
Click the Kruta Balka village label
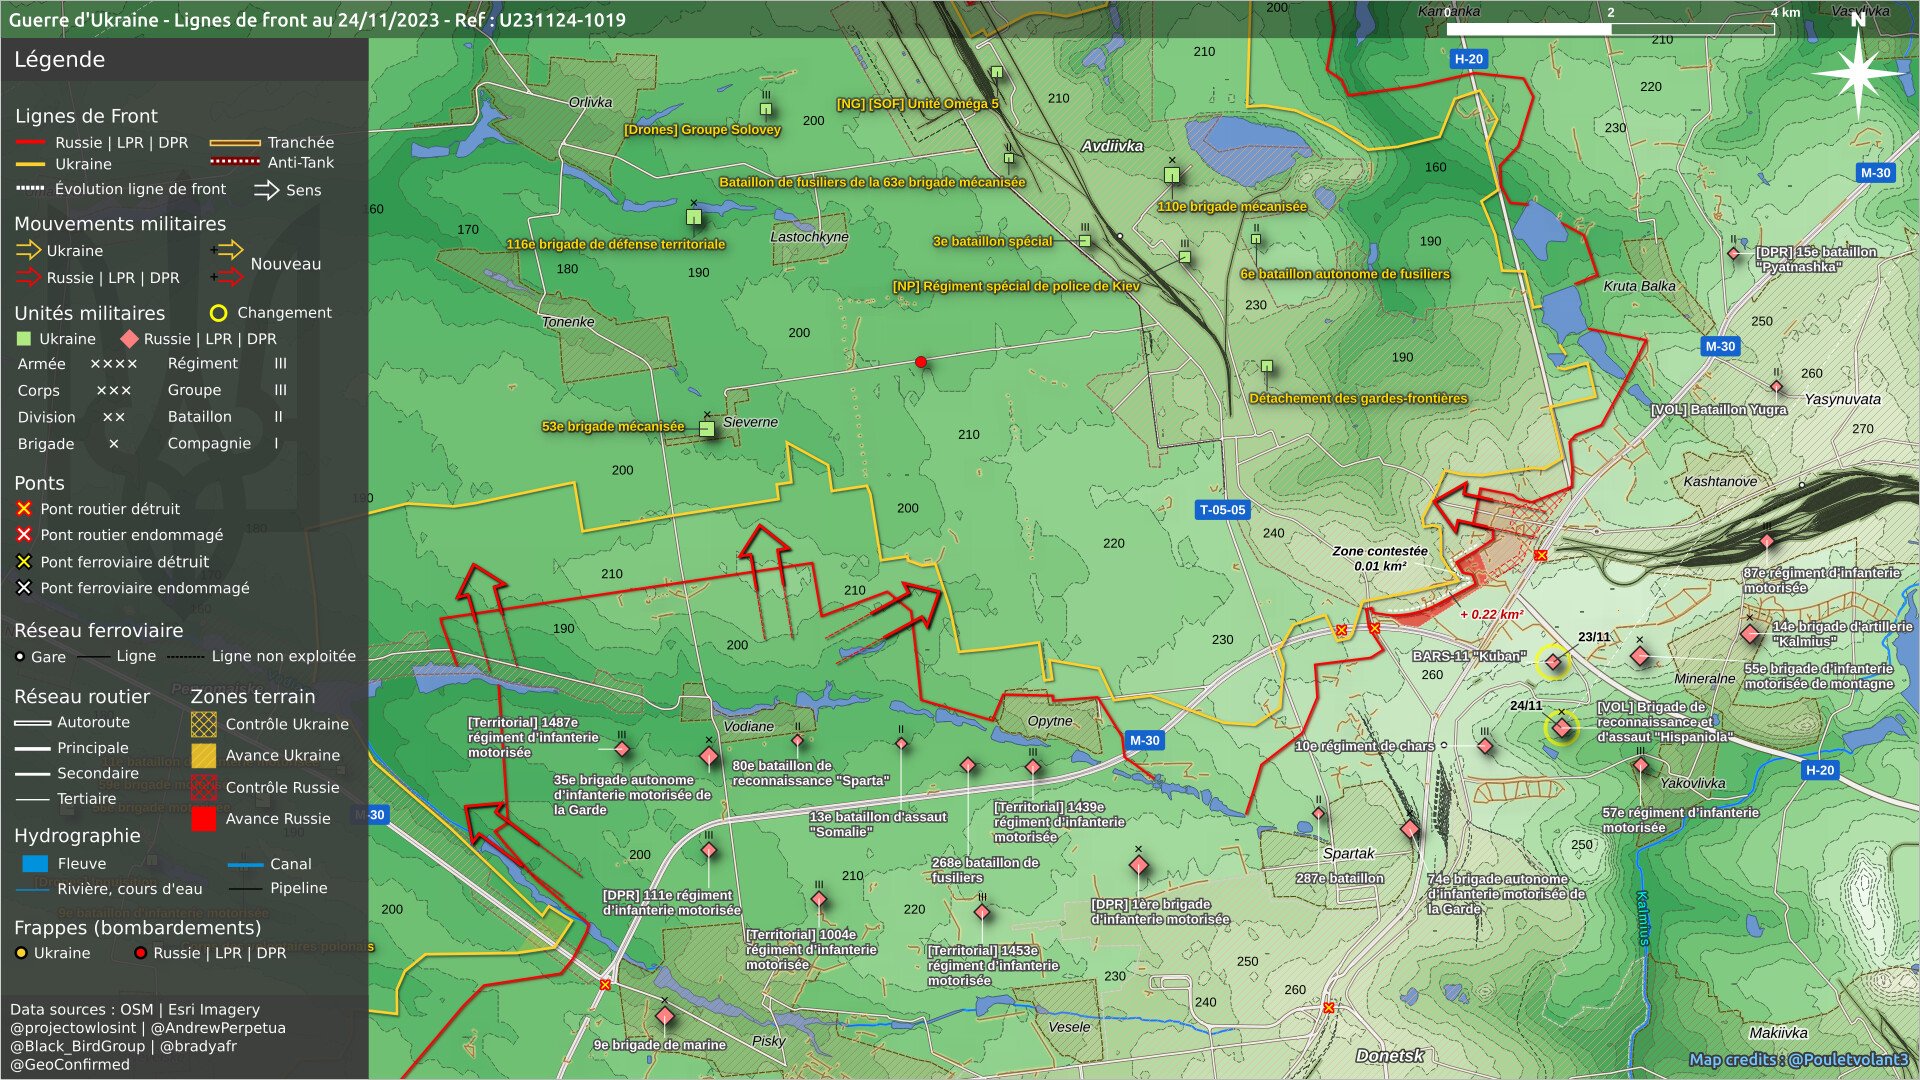[x=1639, y=286]
